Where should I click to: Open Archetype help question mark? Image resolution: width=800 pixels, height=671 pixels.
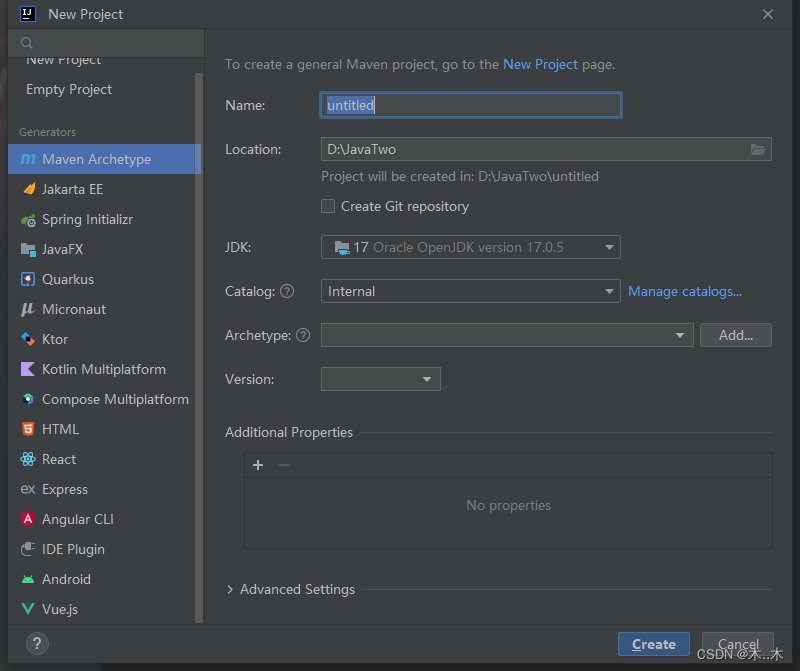pos(303,335)
